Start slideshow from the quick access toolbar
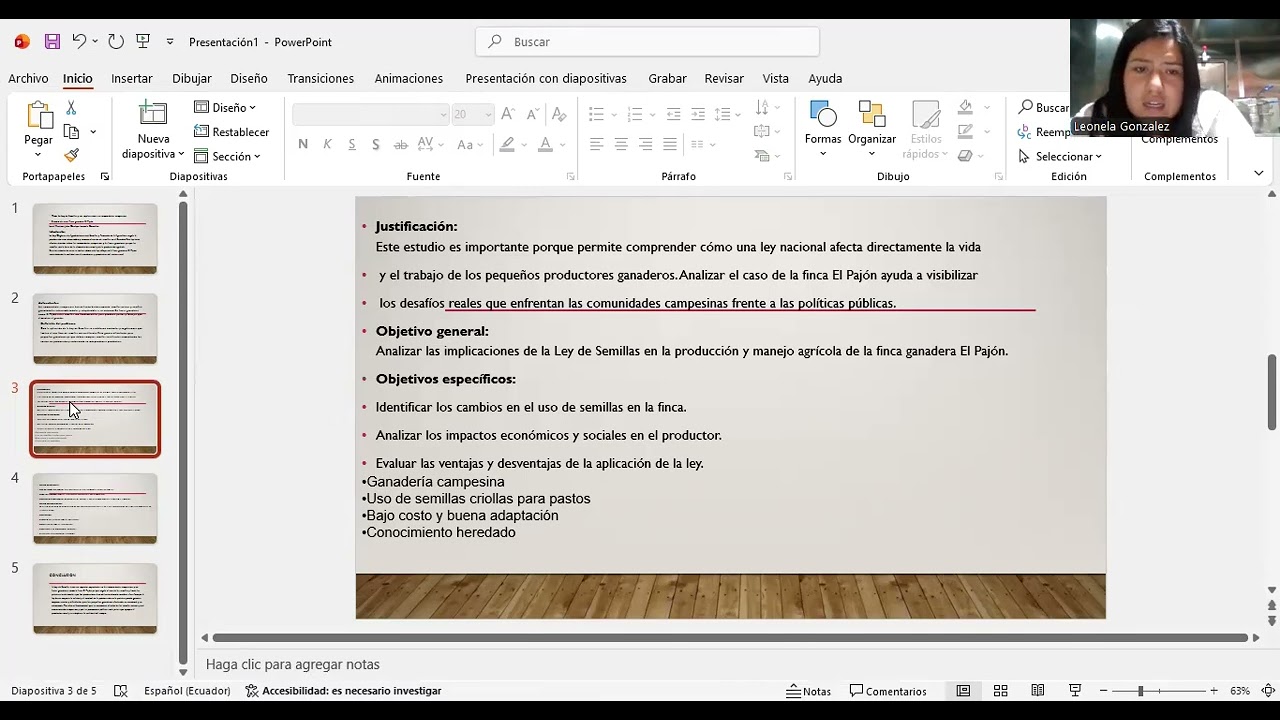This screenshot has height=720, width=1280. [x=143, y=42]
